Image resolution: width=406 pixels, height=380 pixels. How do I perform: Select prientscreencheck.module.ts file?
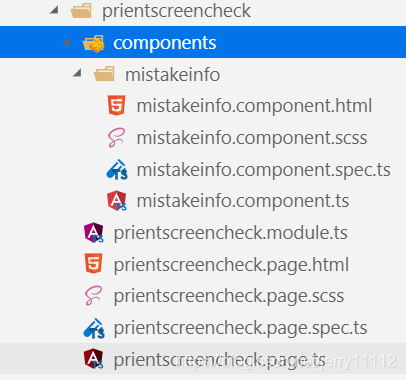pyautogui.click(x=231, y=233)
